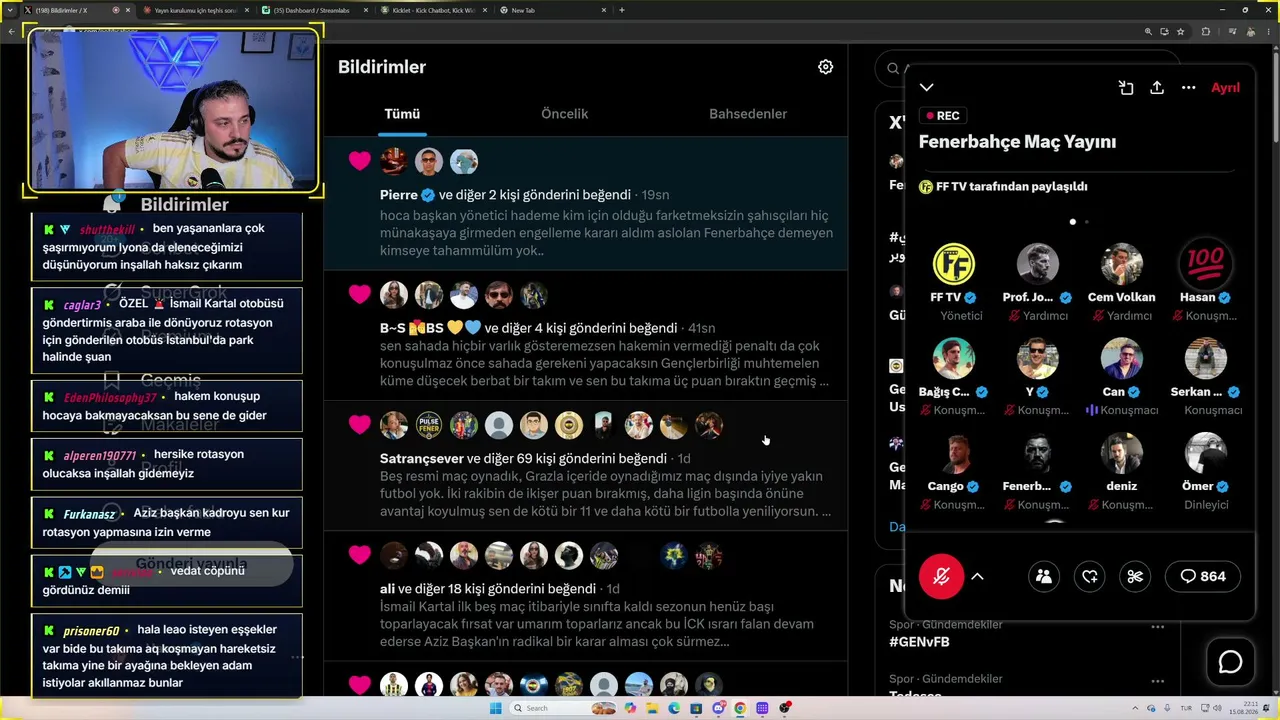Open the space participants list icon

1044,576
